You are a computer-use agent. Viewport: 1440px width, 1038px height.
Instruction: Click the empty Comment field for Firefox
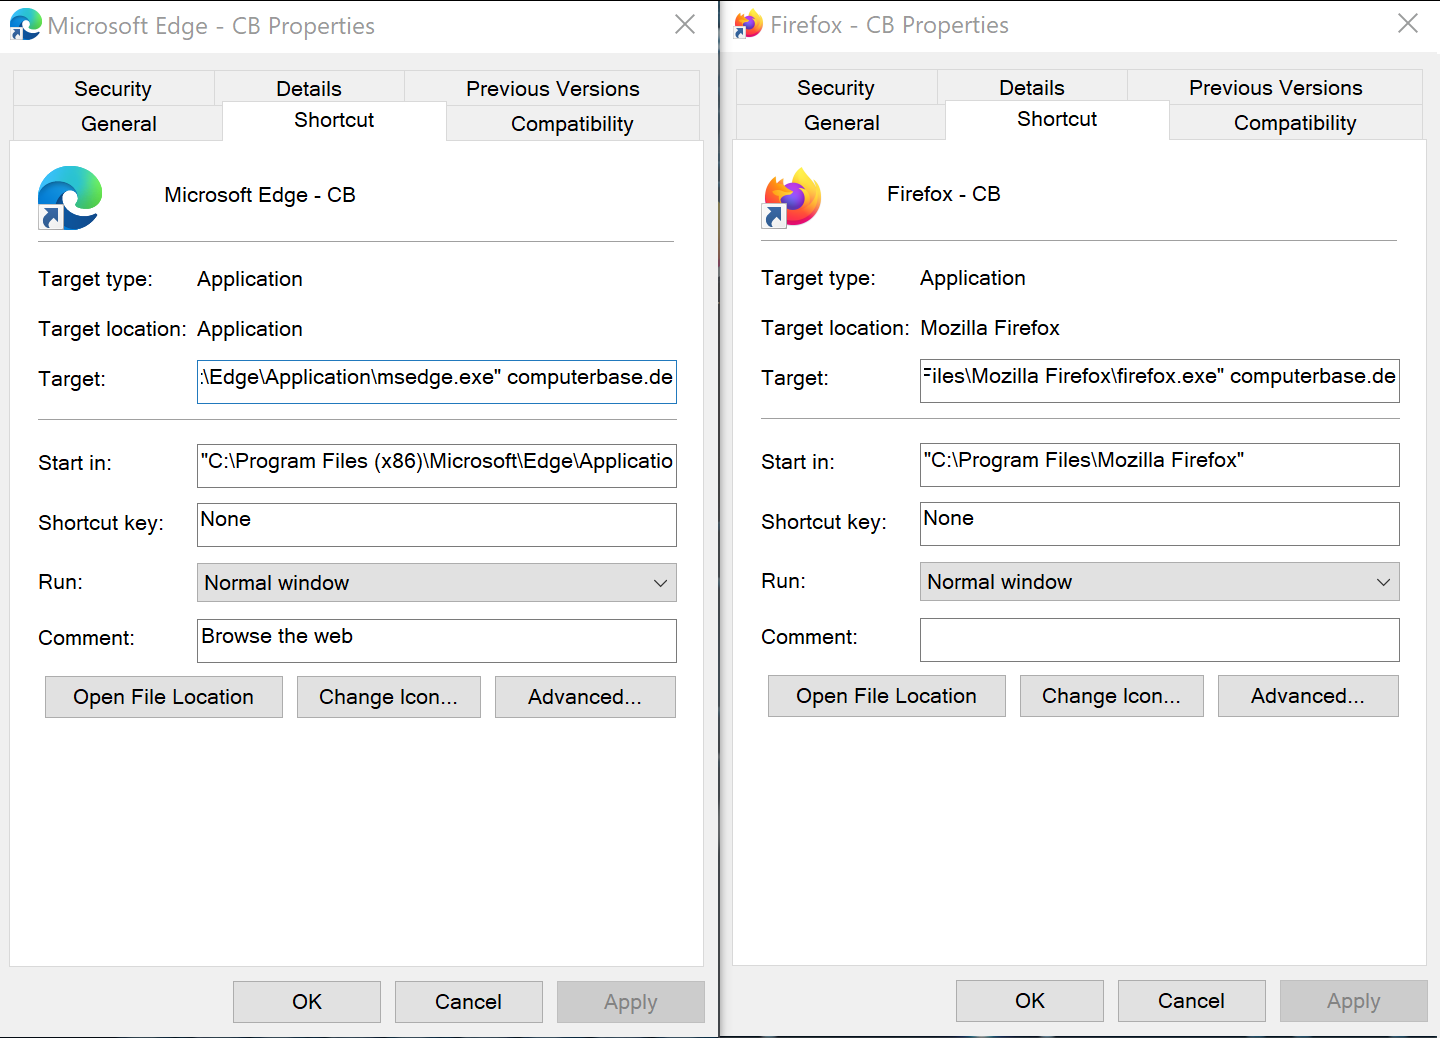pos(1159,640)
